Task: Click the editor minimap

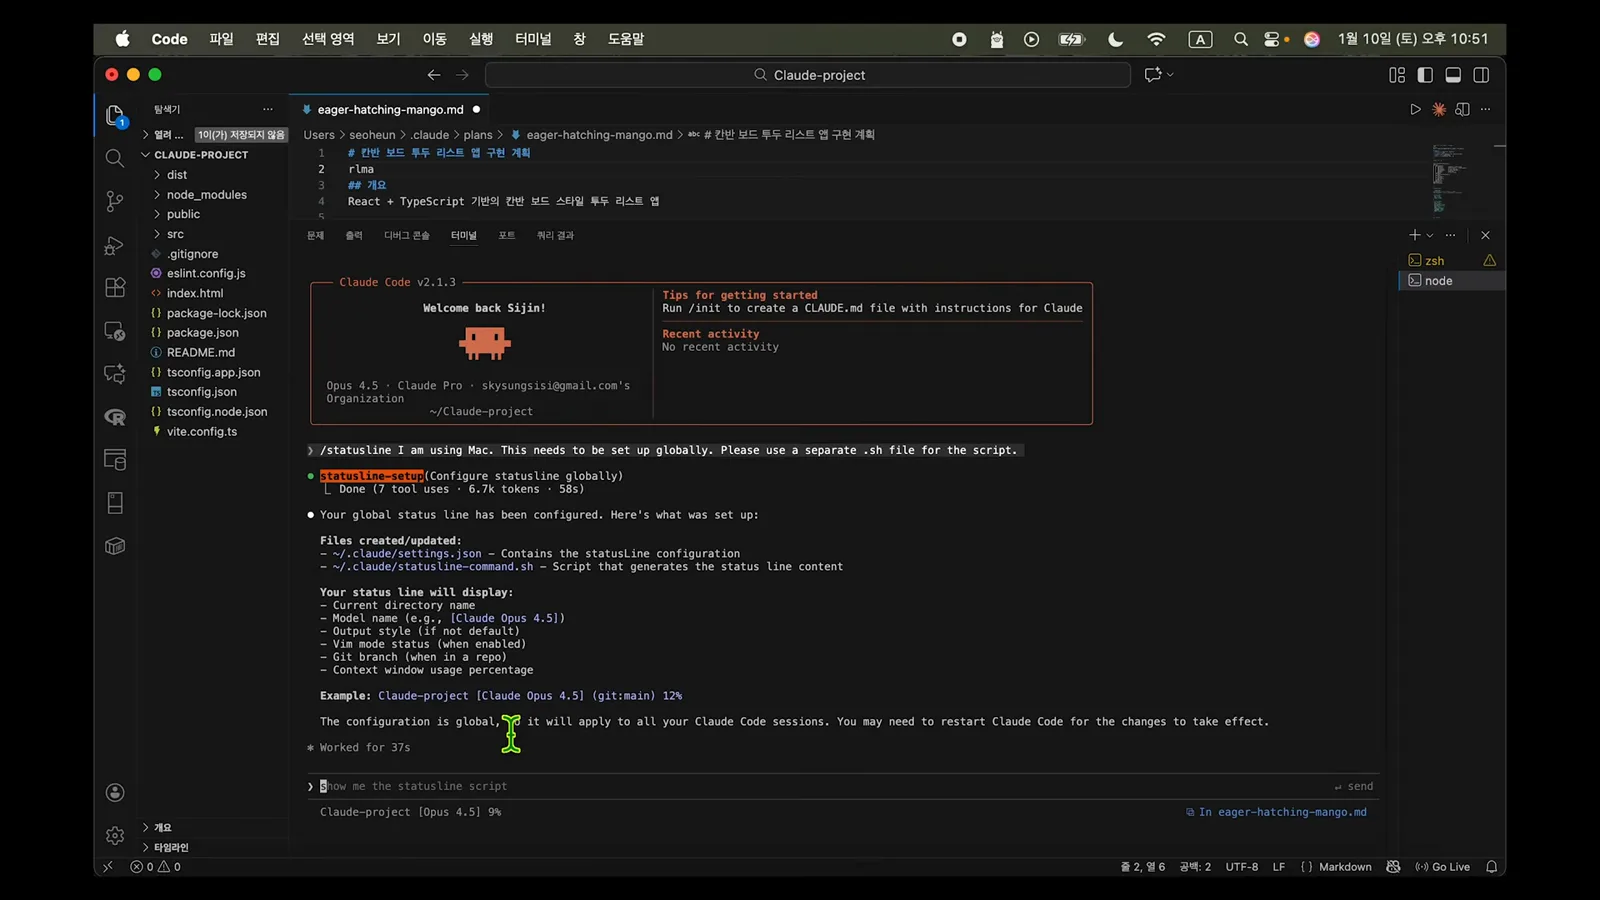Action: [1448, 178]
